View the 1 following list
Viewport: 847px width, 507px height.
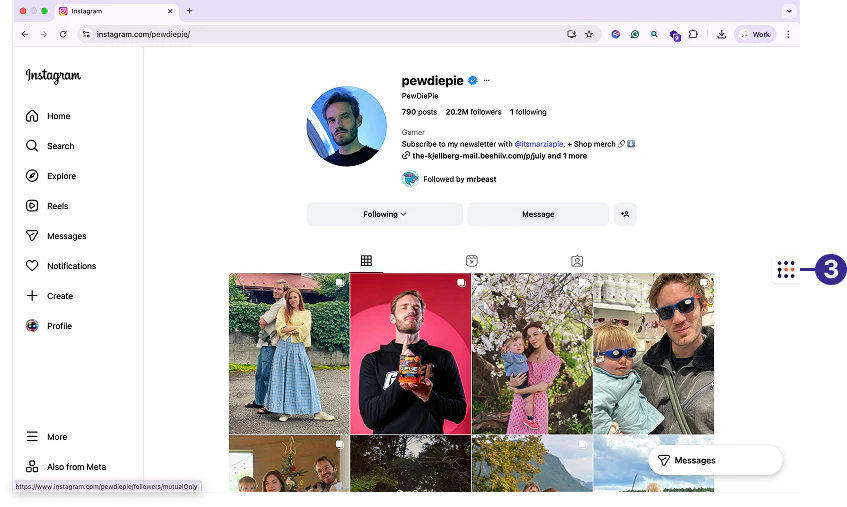528,112
